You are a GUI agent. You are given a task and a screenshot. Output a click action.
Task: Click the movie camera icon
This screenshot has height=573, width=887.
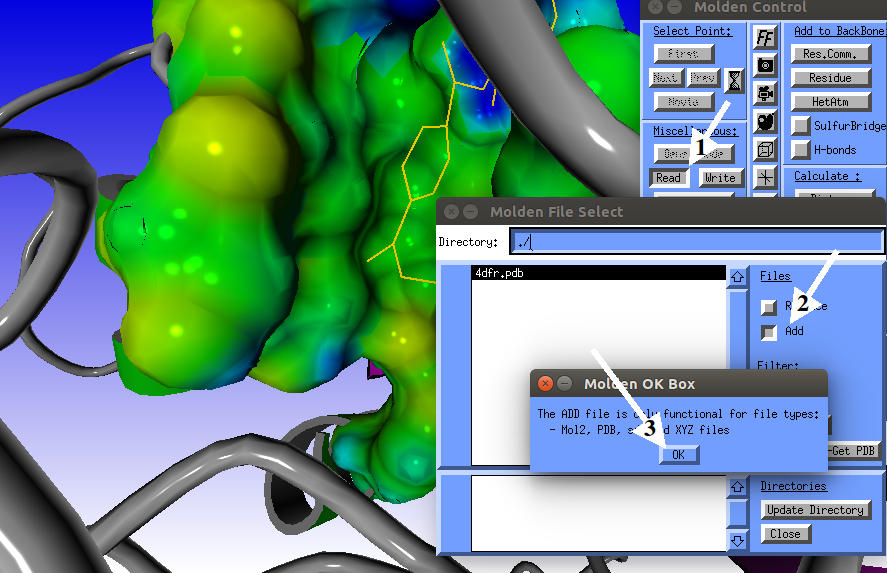tap(765, 93)
